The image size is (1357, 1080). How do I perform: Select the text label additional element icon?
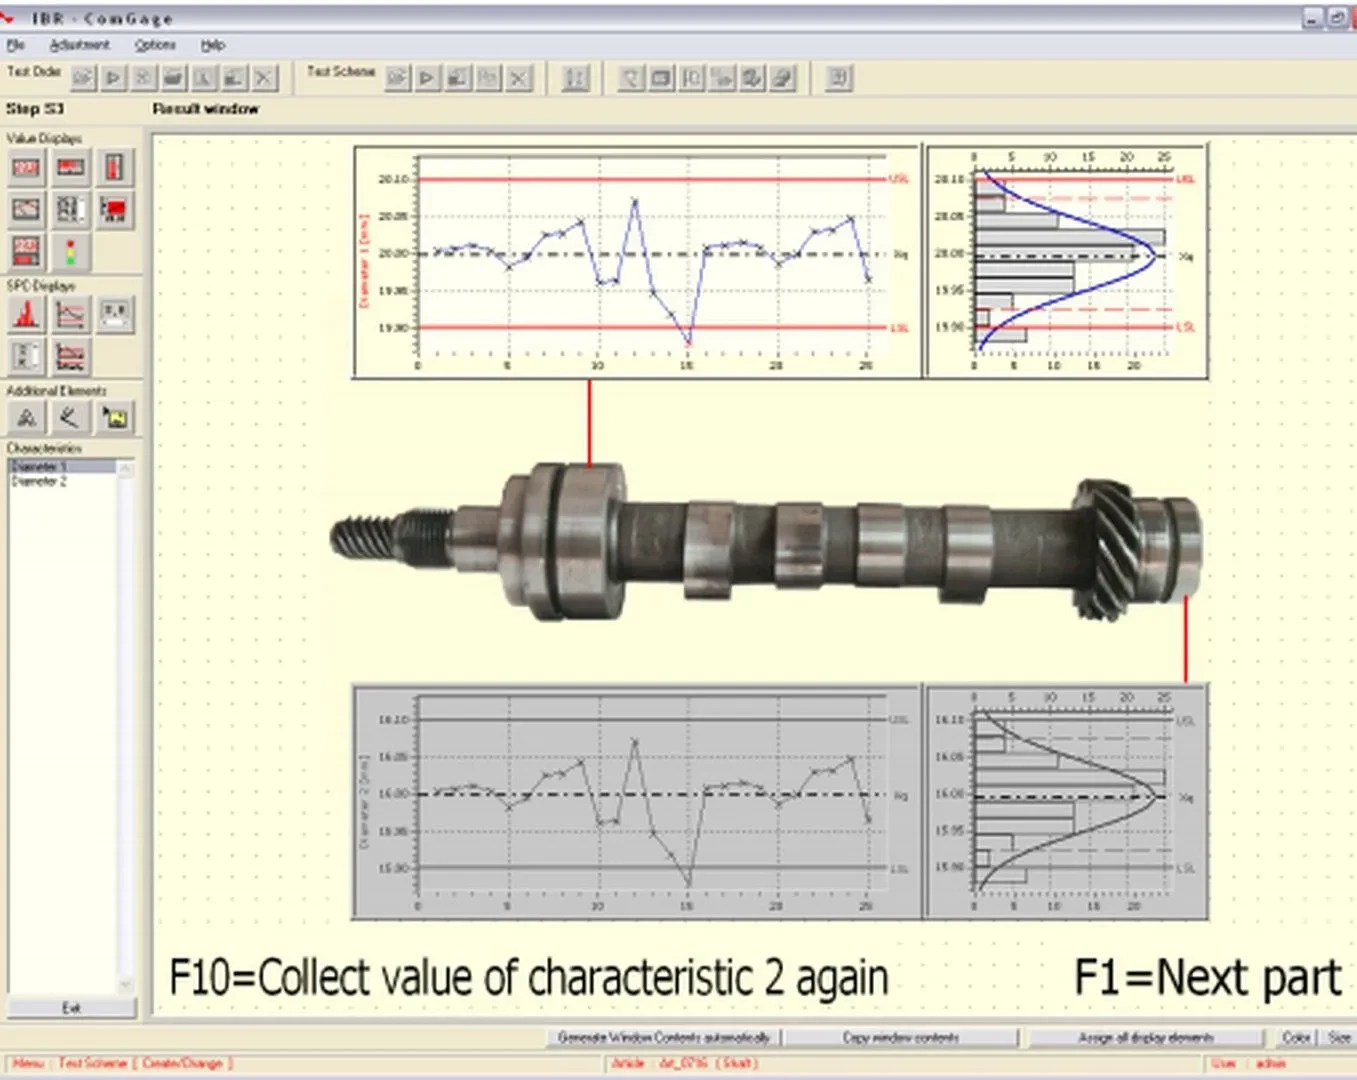point(26,418)
